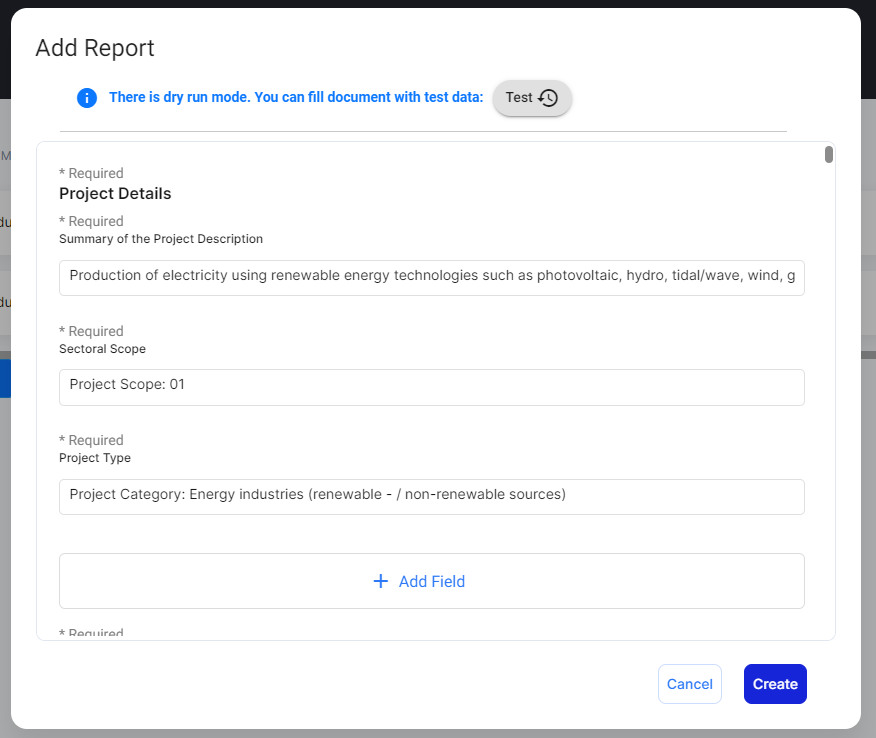Click the Create button
The height and width of the screenshot is (738, 876).
(x=775, y=684)
